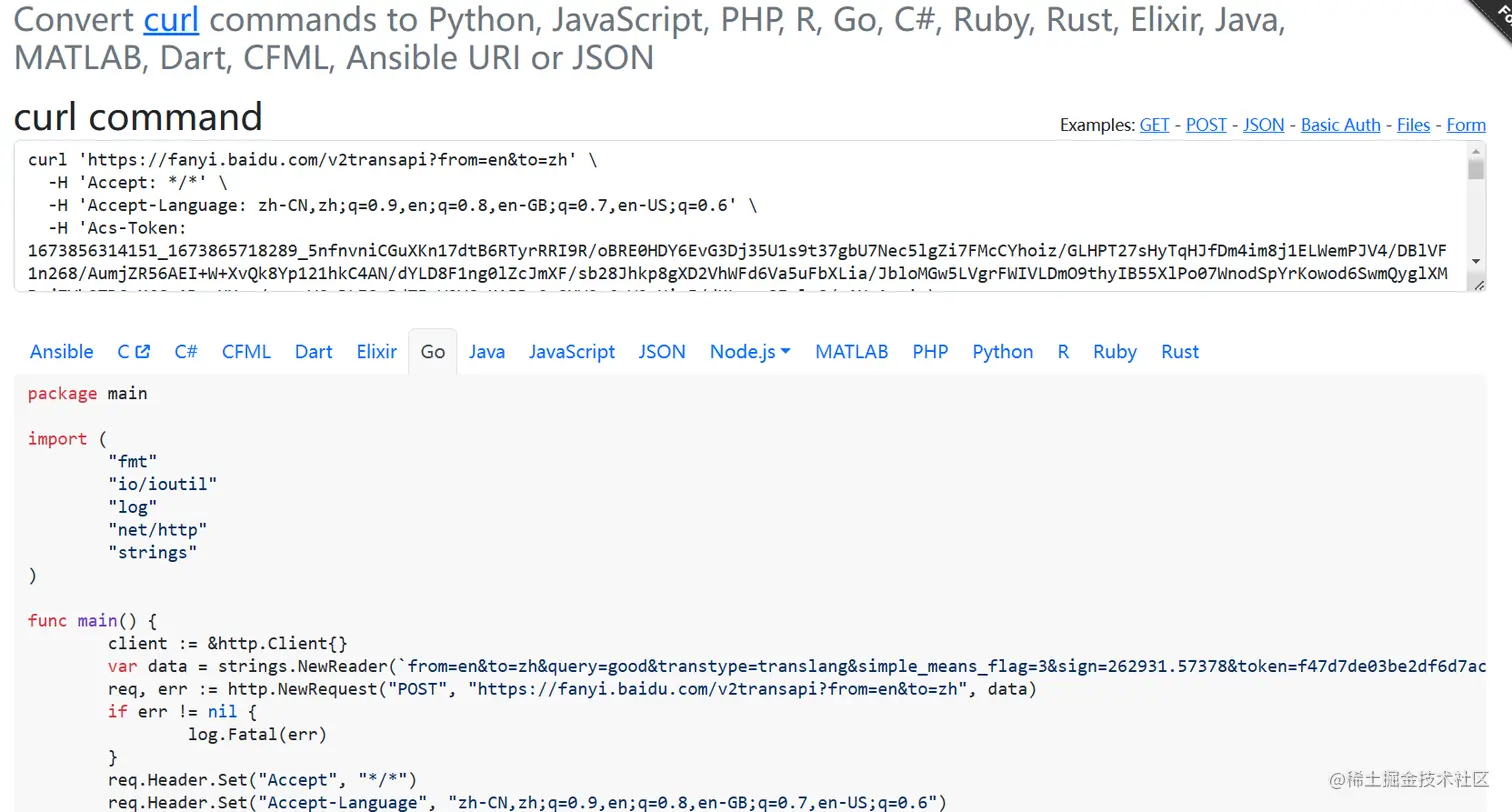Click the "net/http" import line

157,530
